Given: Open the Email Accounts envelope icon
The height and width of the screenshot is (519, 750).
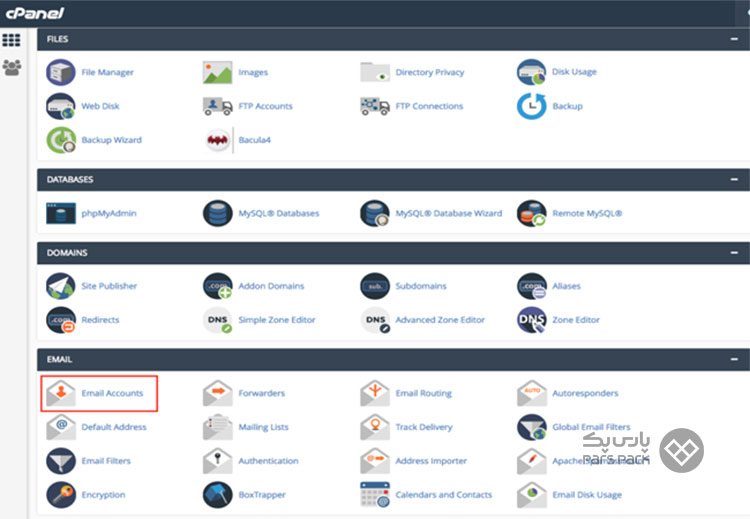Looking at the screenshot, I should pyautogui.click(x=61, y=393).
